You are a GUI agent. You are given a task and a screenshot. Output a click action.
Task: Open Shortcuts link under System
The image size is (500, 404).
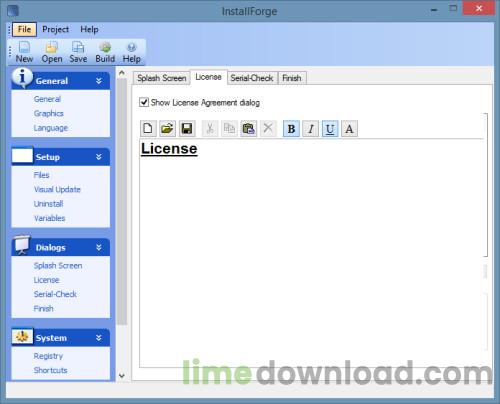point(50,370)
